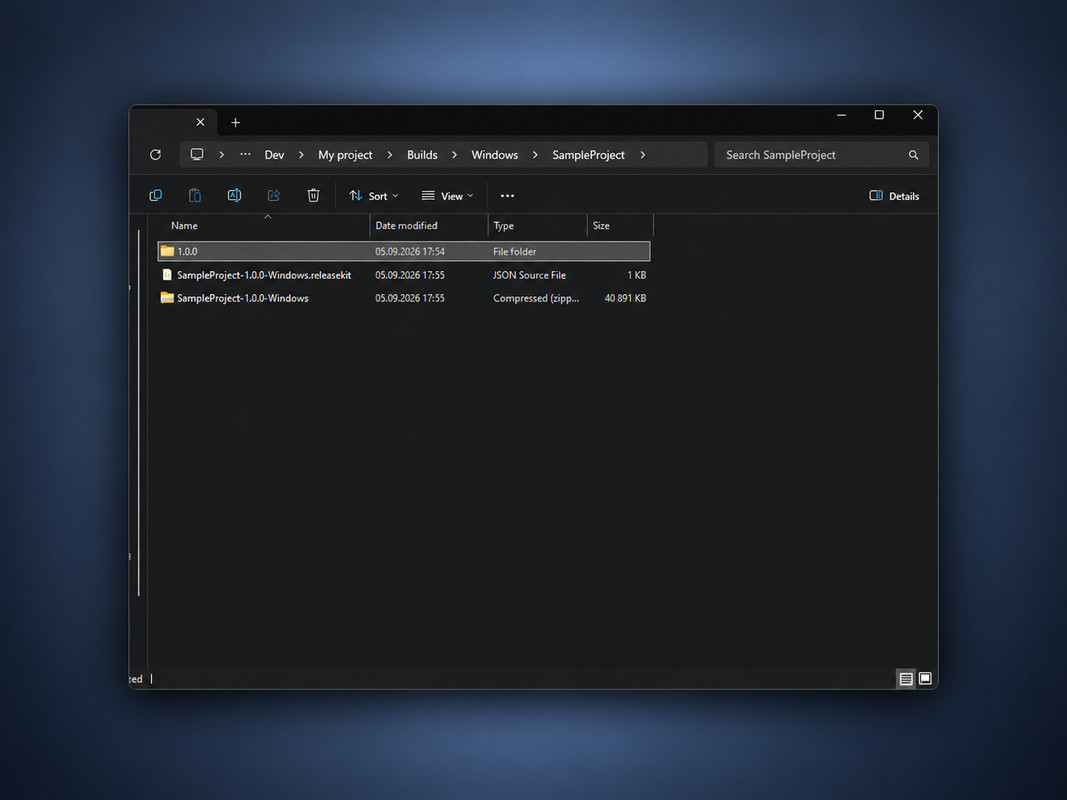Image resolution: width=1067 pixels, height=800 pixels.
Task: Select the 1.0.0 folder icon
Action: 167,251
